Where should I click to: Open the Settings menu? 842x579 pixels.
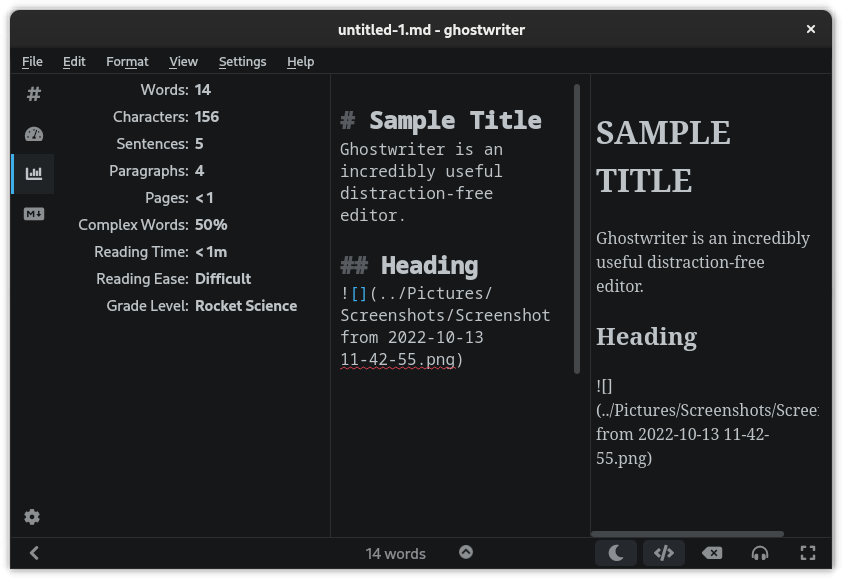[242, 62]
